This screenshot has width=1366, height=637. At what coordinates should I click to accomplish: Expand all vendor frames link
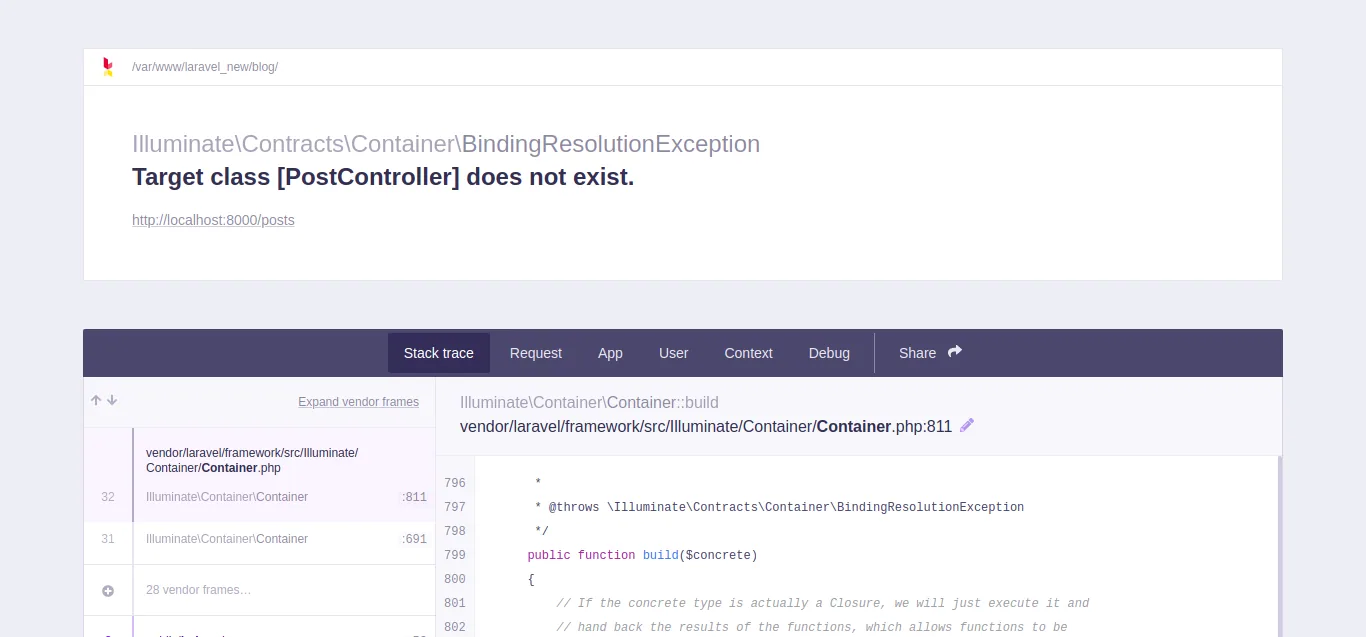click(x=358, y=402)
